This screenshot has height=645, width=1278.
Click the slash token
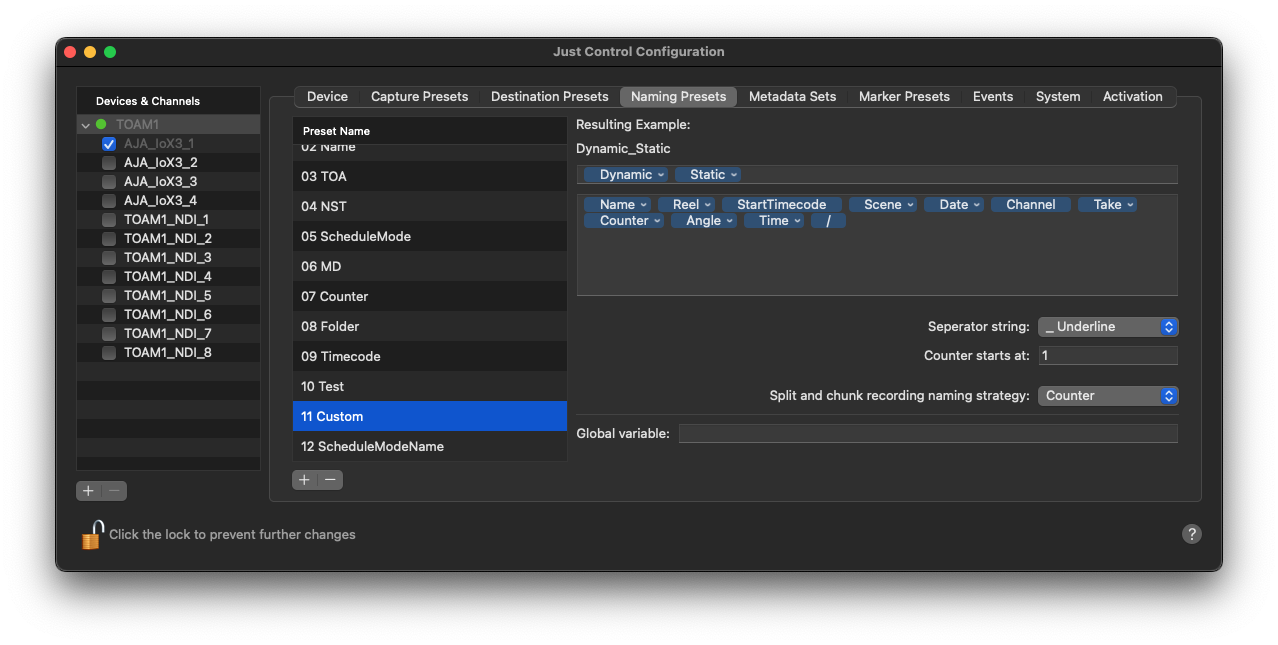829,221
